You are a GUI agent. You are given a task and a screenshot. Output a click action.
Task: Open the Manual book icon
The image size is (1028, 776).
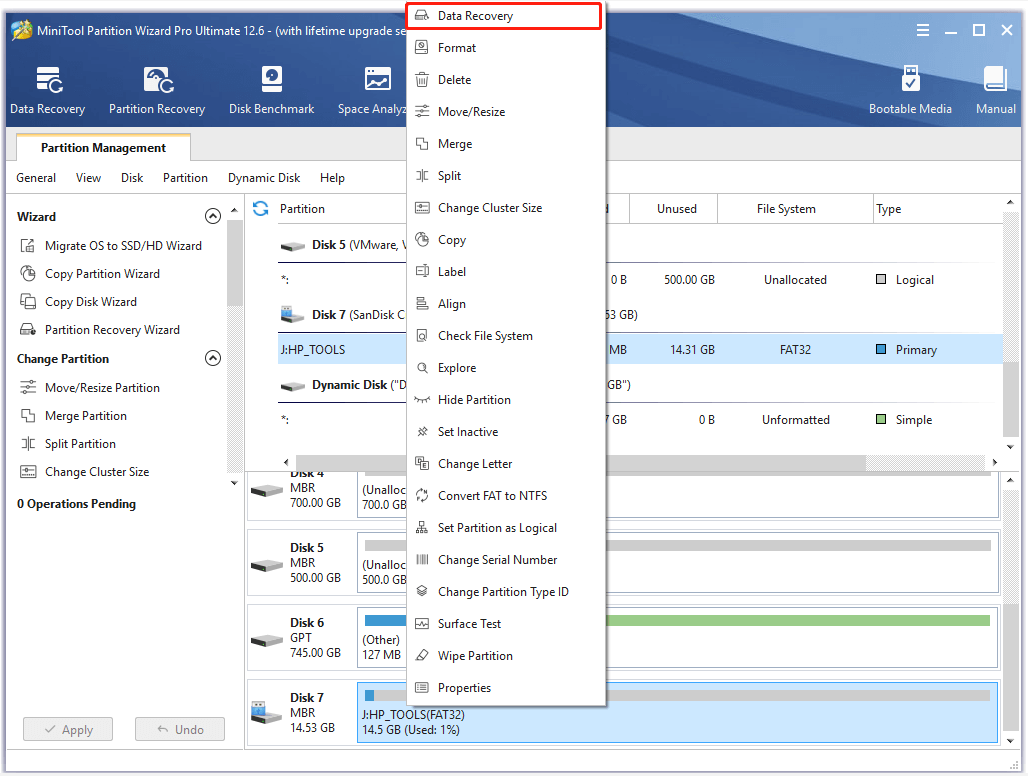[995, 90]
